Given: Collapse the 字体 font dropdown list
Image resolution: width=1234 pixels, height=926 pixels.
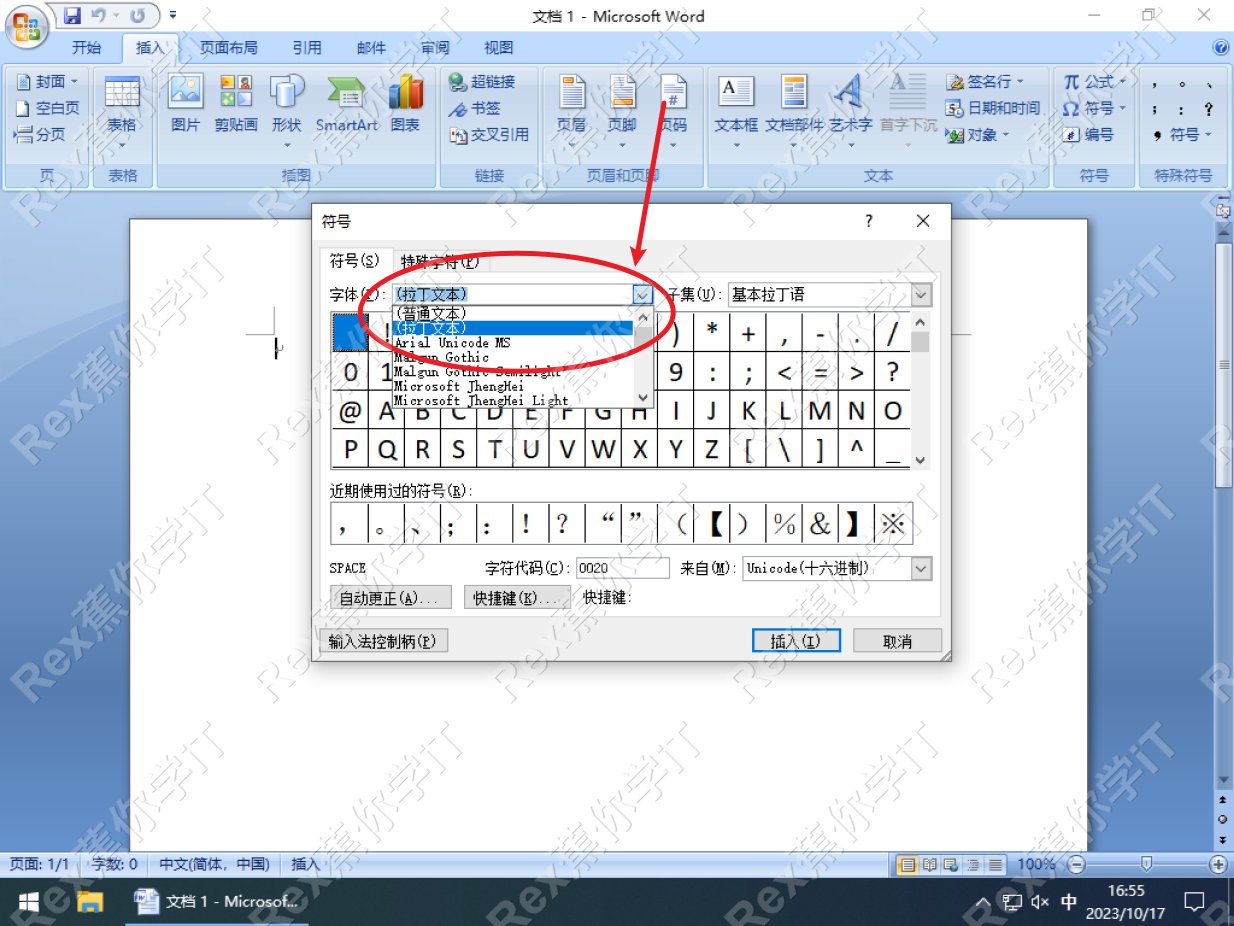Looking at the screenshot, I should tap(641, 294).
